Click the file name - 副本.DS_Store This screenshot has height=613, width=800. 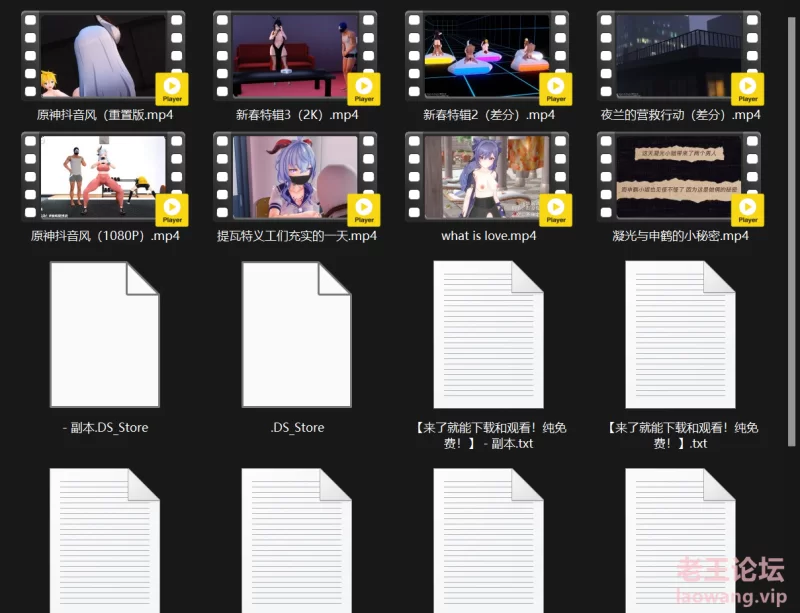(105, 428)
